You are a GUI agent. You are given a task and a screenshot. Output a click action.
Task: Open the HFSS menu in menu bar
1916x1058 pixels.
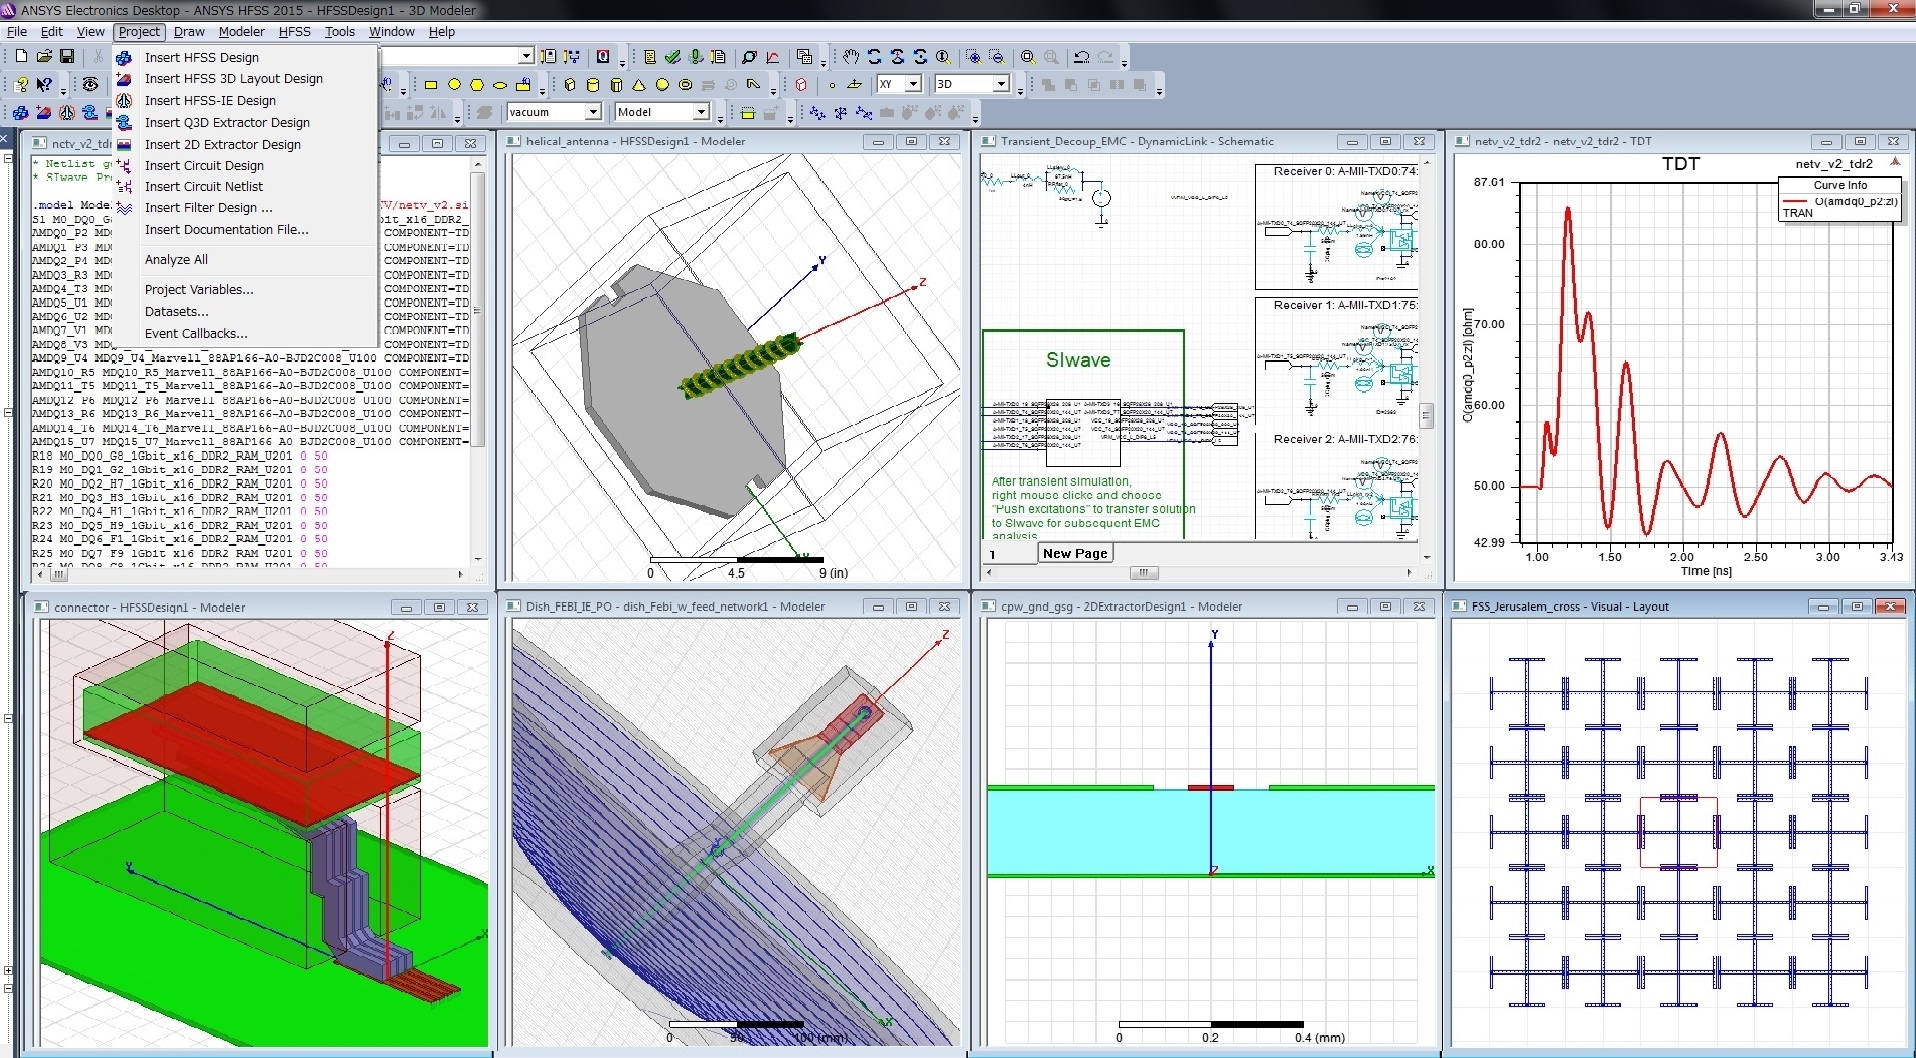(x=294, y=31)
